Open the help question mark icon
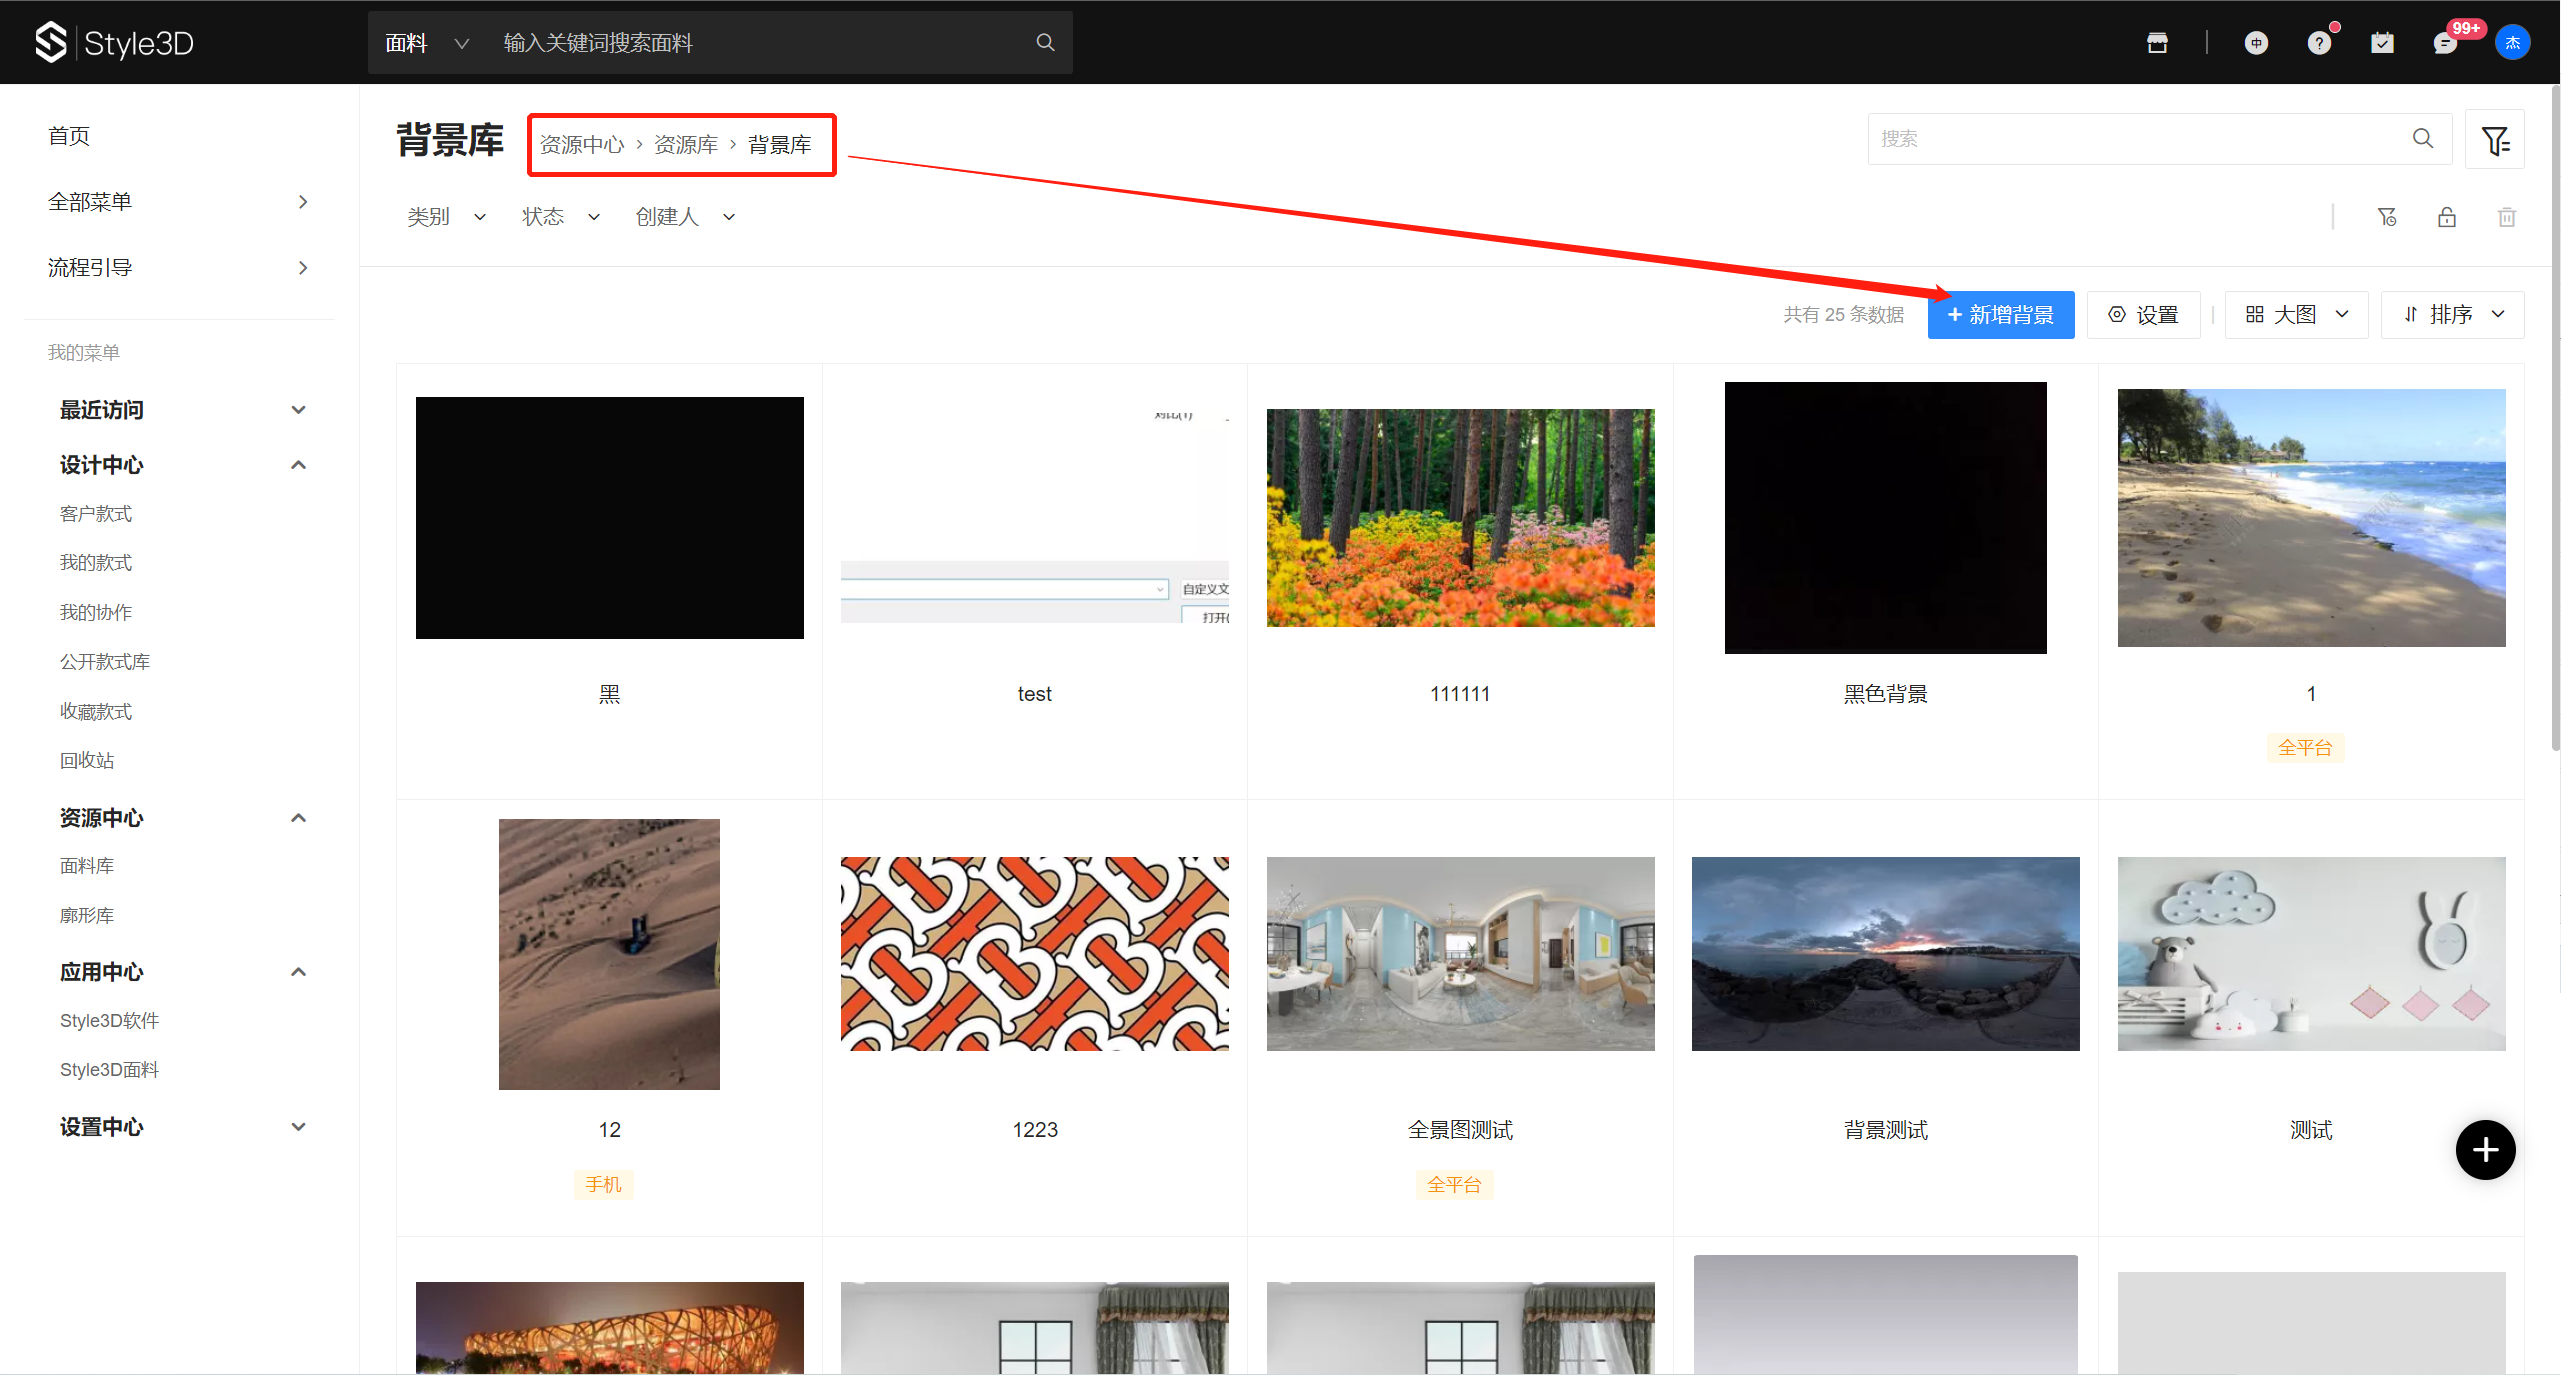The height and width of the screenshot is (1375, 2561). coord(2319,42)
